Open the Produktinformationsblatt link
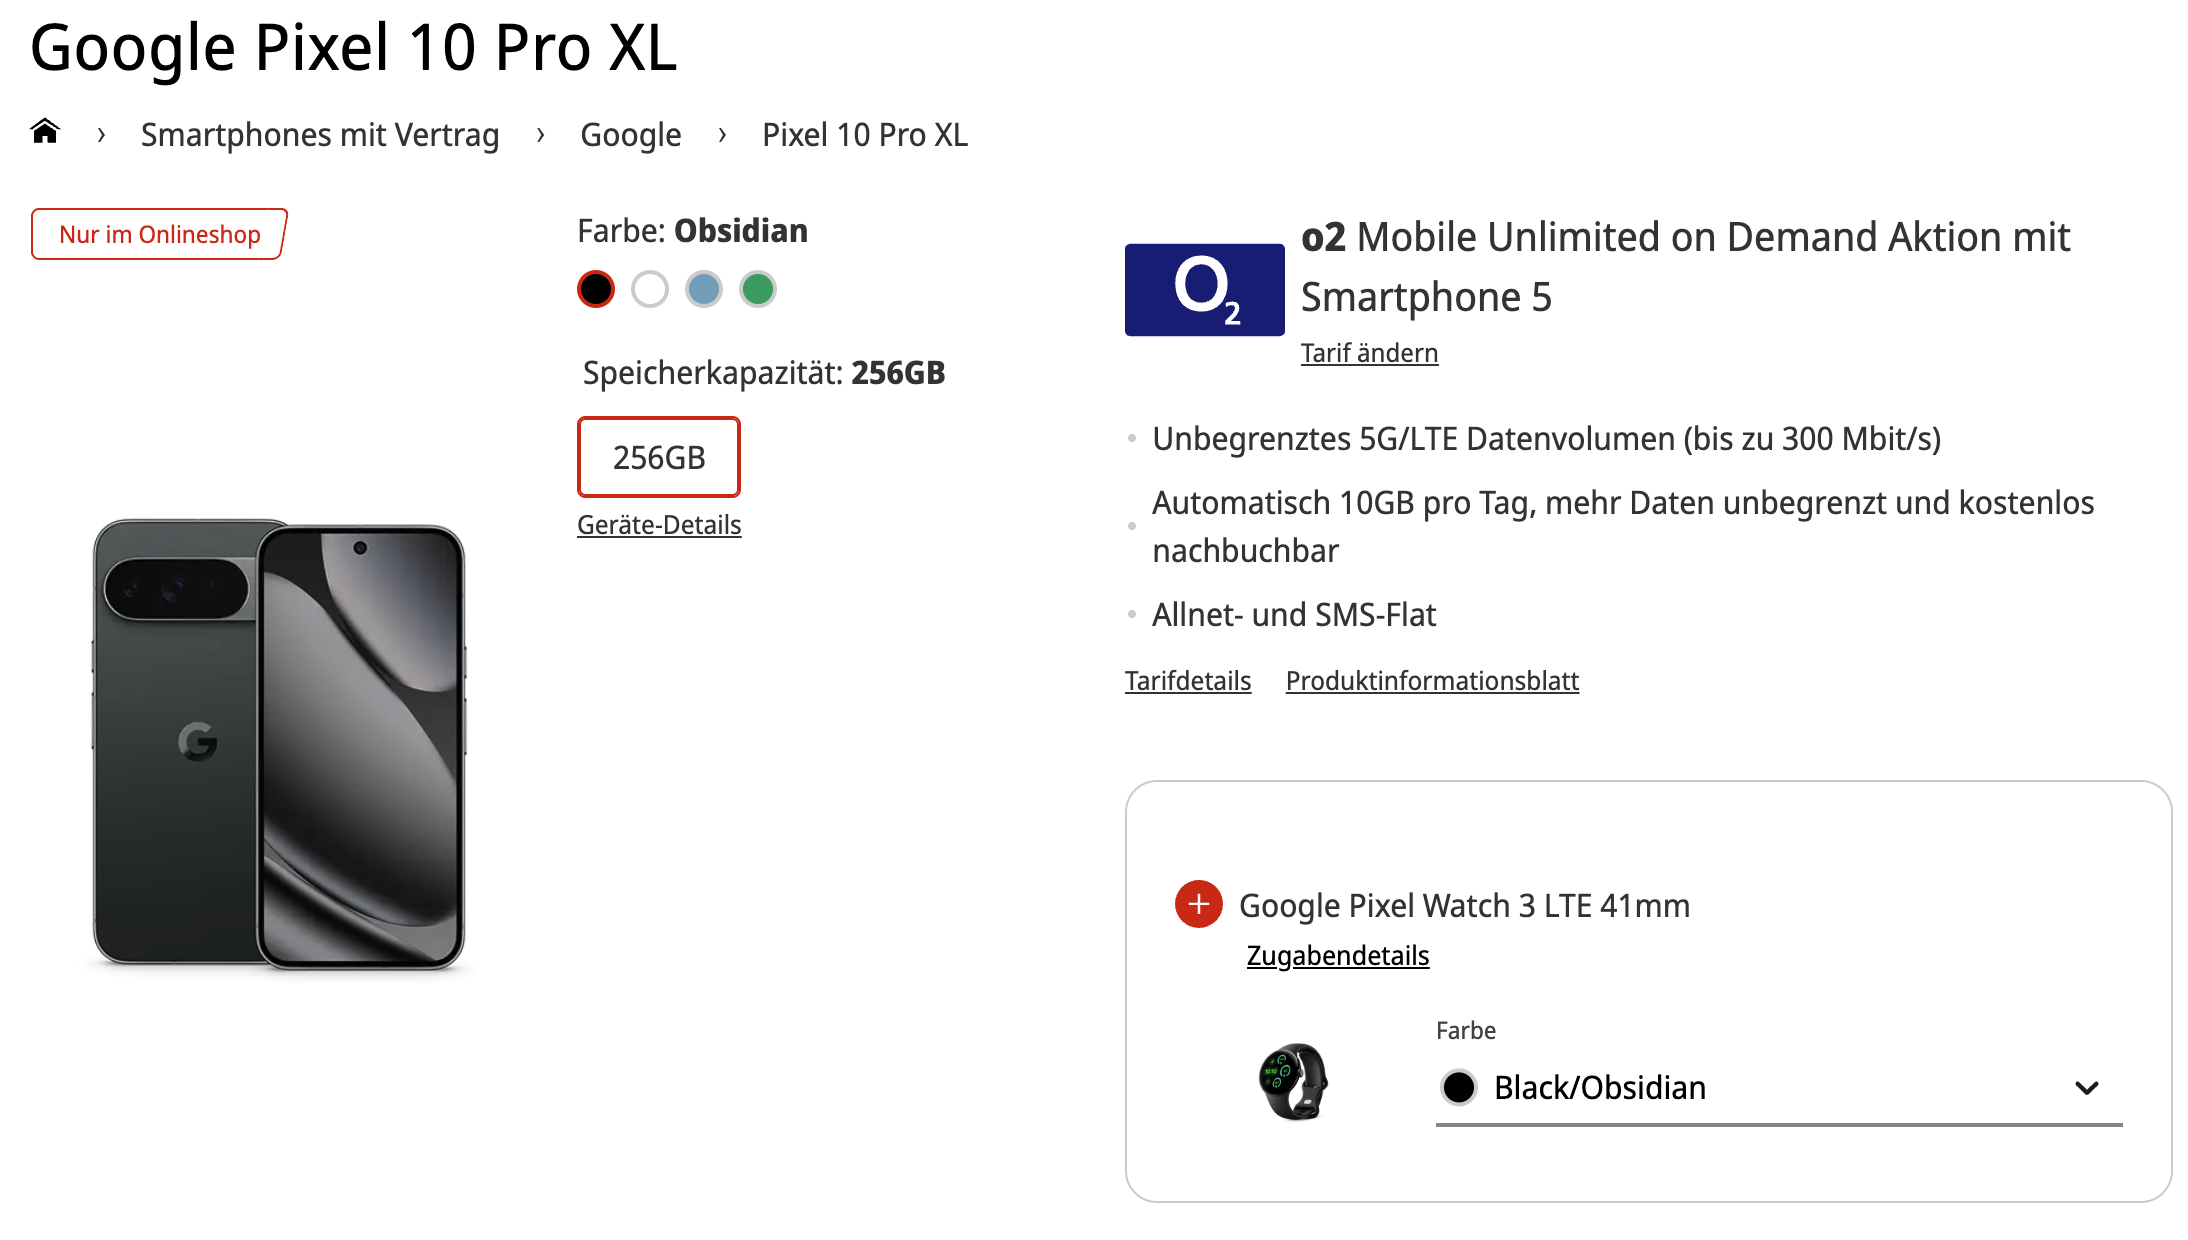The image size is (2188, 1240). (1432, 681)
